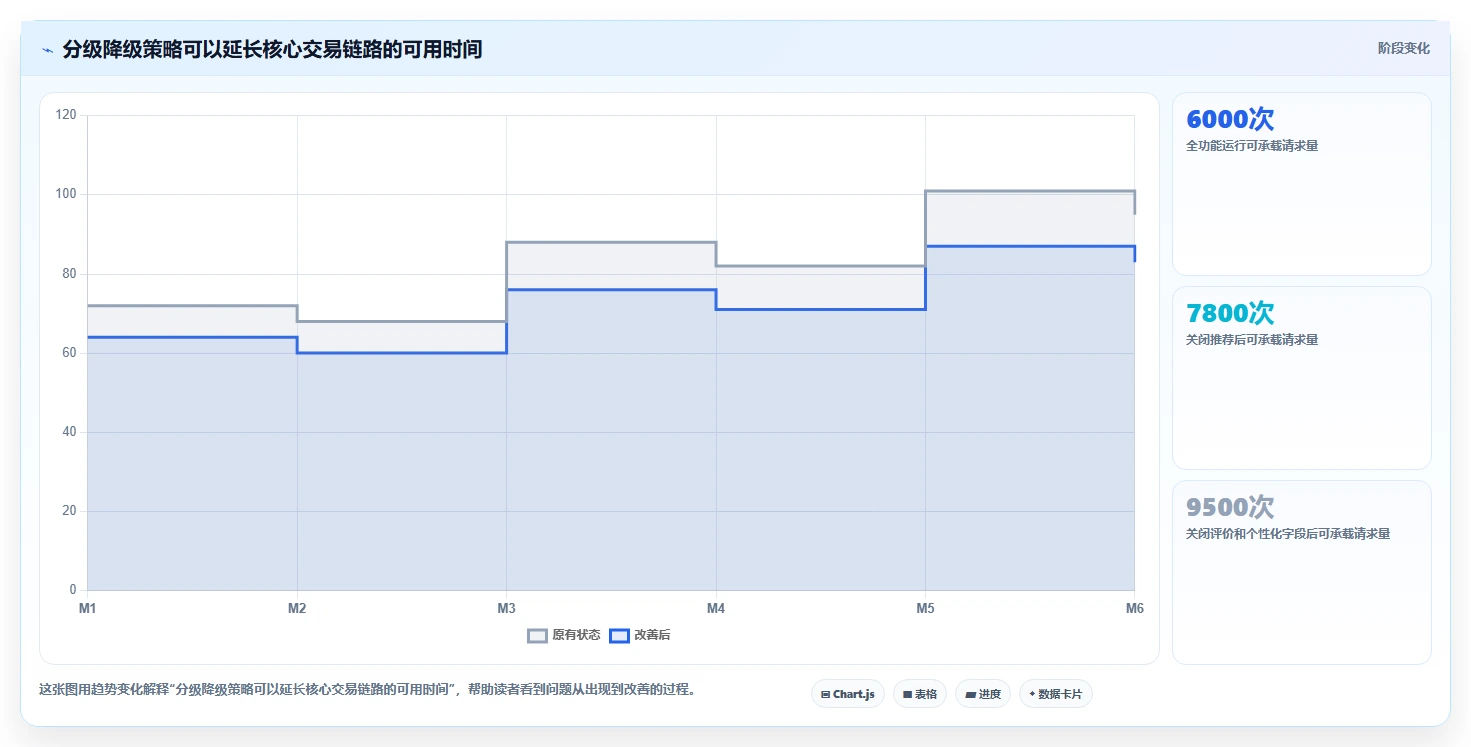This screenshot has height=747, width=1471.
Task: Click the 60 y-axis value
Action: [69, 352]
